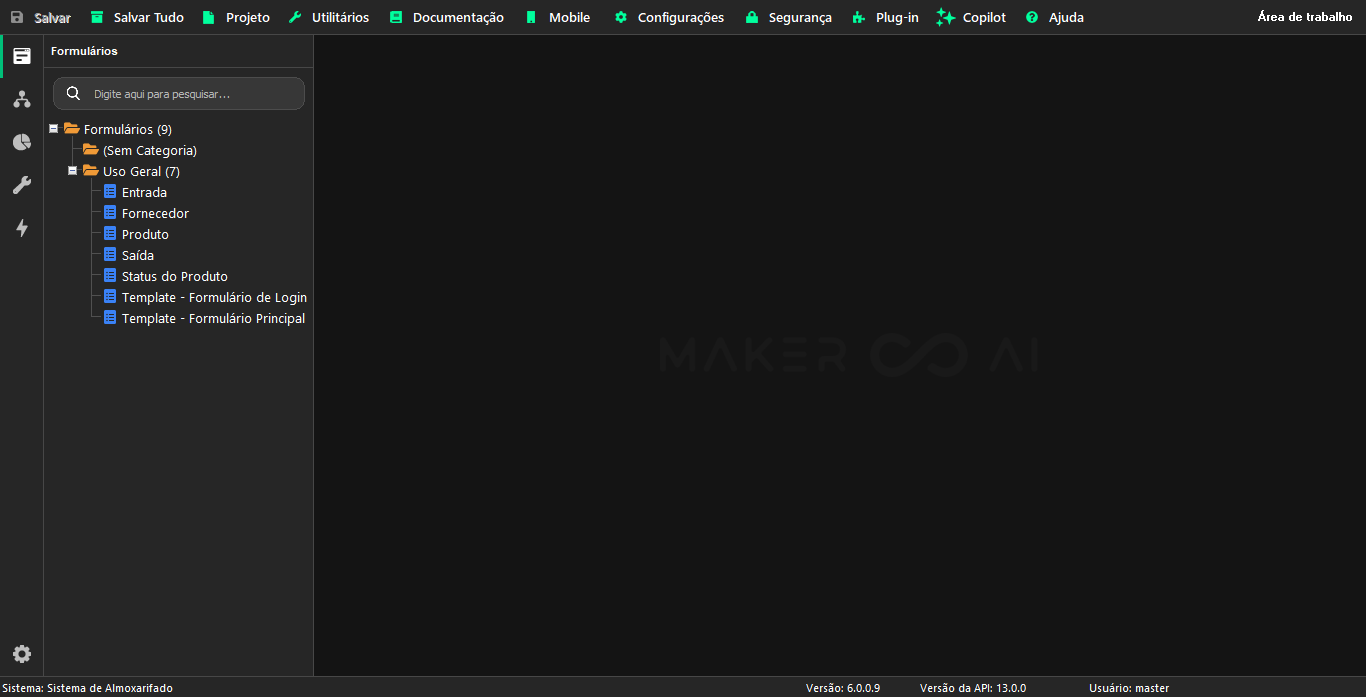Screen dimensions: 1366x697
Task: Open the Salvar Tudo menu item
Action: 137,17
